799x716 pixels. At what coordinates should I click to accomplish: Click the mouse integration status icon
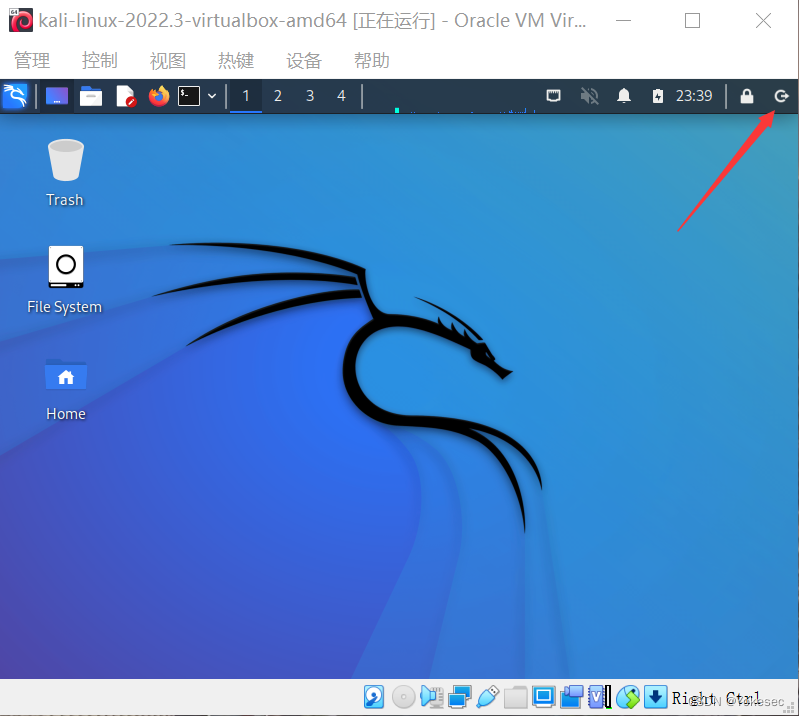pyautogui.click(x=628, y=697)
